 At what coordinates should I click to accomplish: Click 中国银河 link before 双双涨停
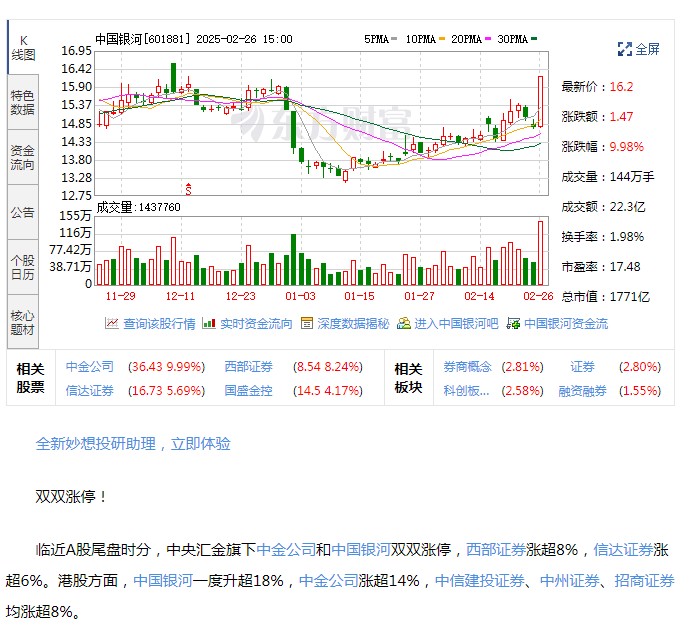(x=361, y=550)
